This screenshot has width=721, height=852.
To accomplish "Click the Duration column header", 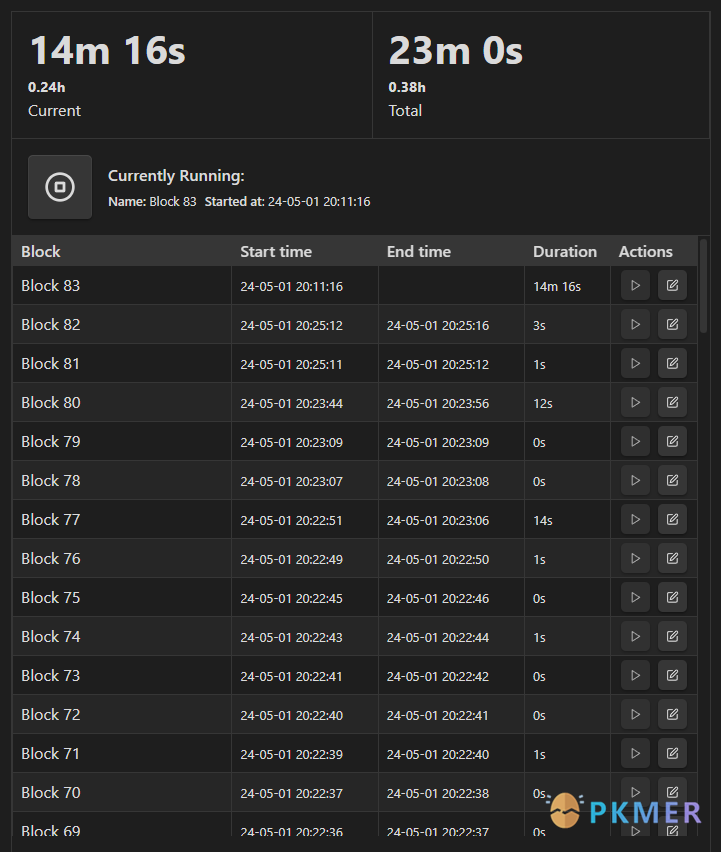I will pos(567,252).
